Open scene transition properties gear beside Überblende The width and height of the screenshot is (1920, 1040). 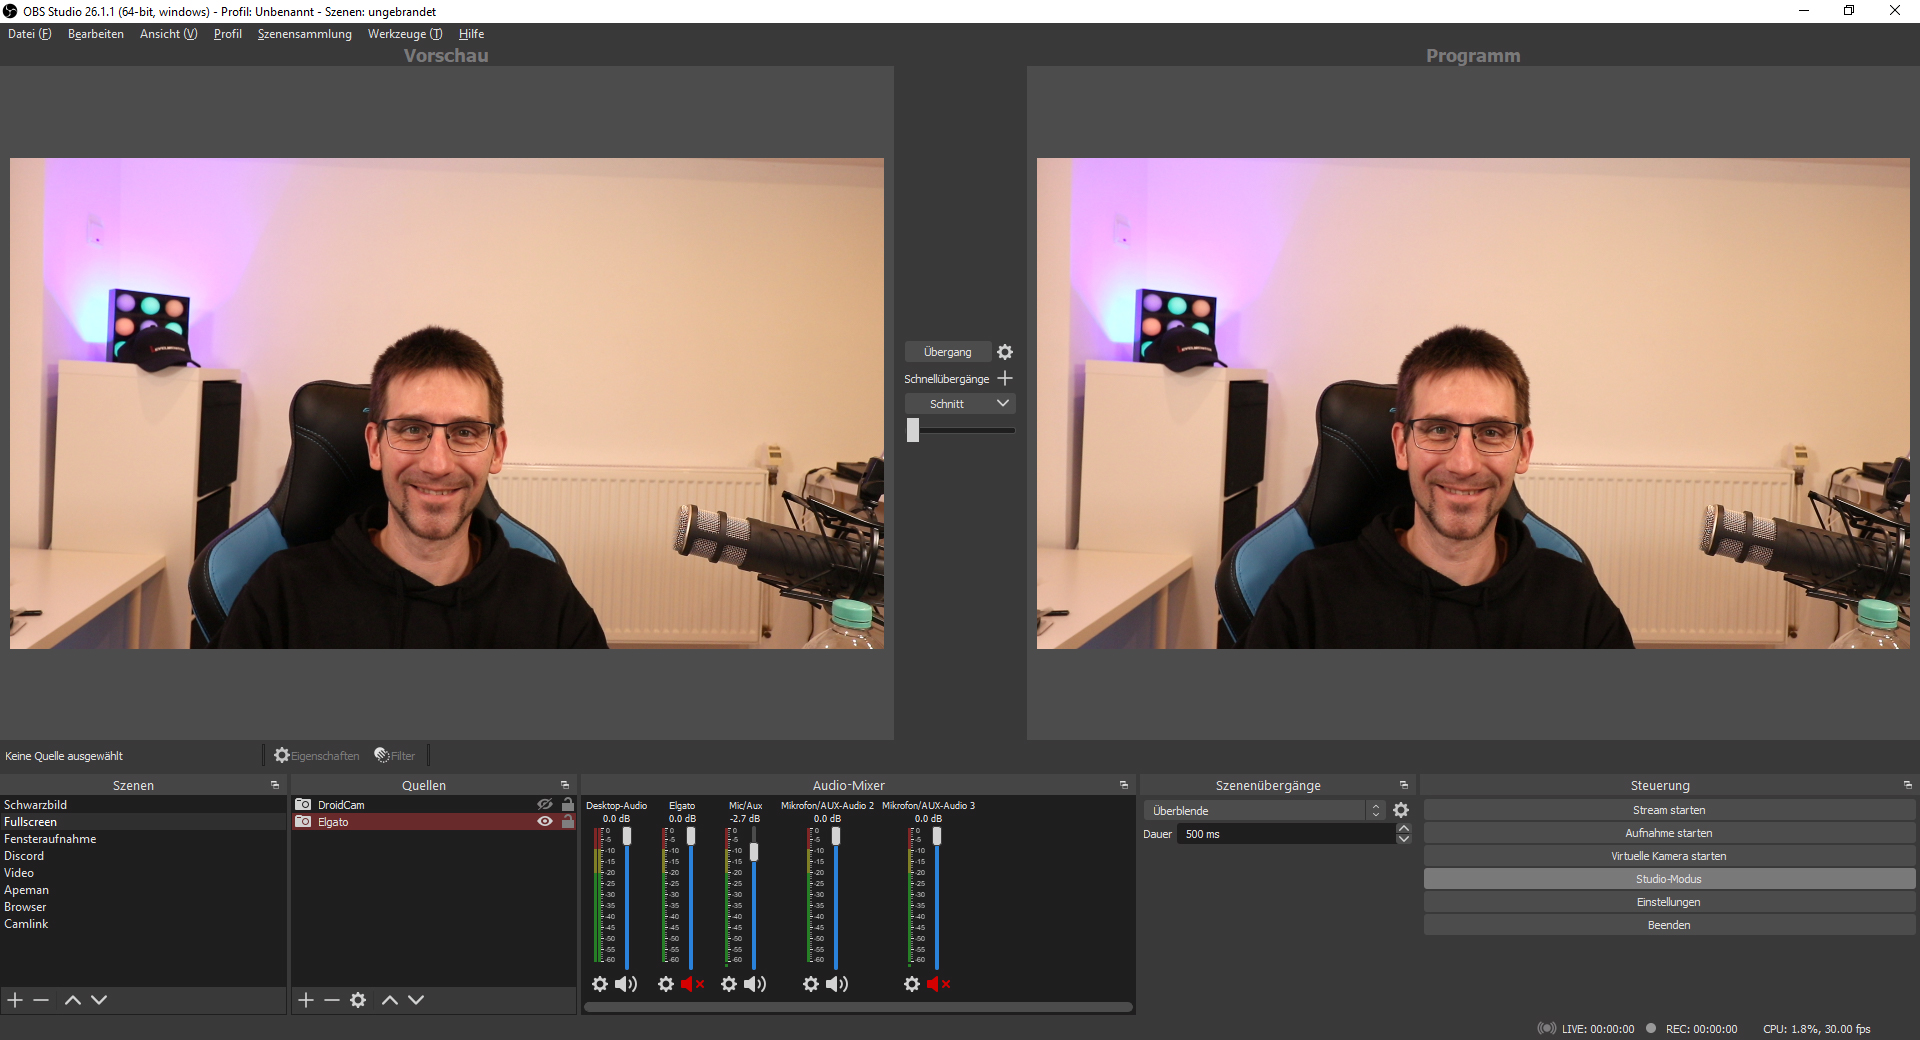(1401, 810)
